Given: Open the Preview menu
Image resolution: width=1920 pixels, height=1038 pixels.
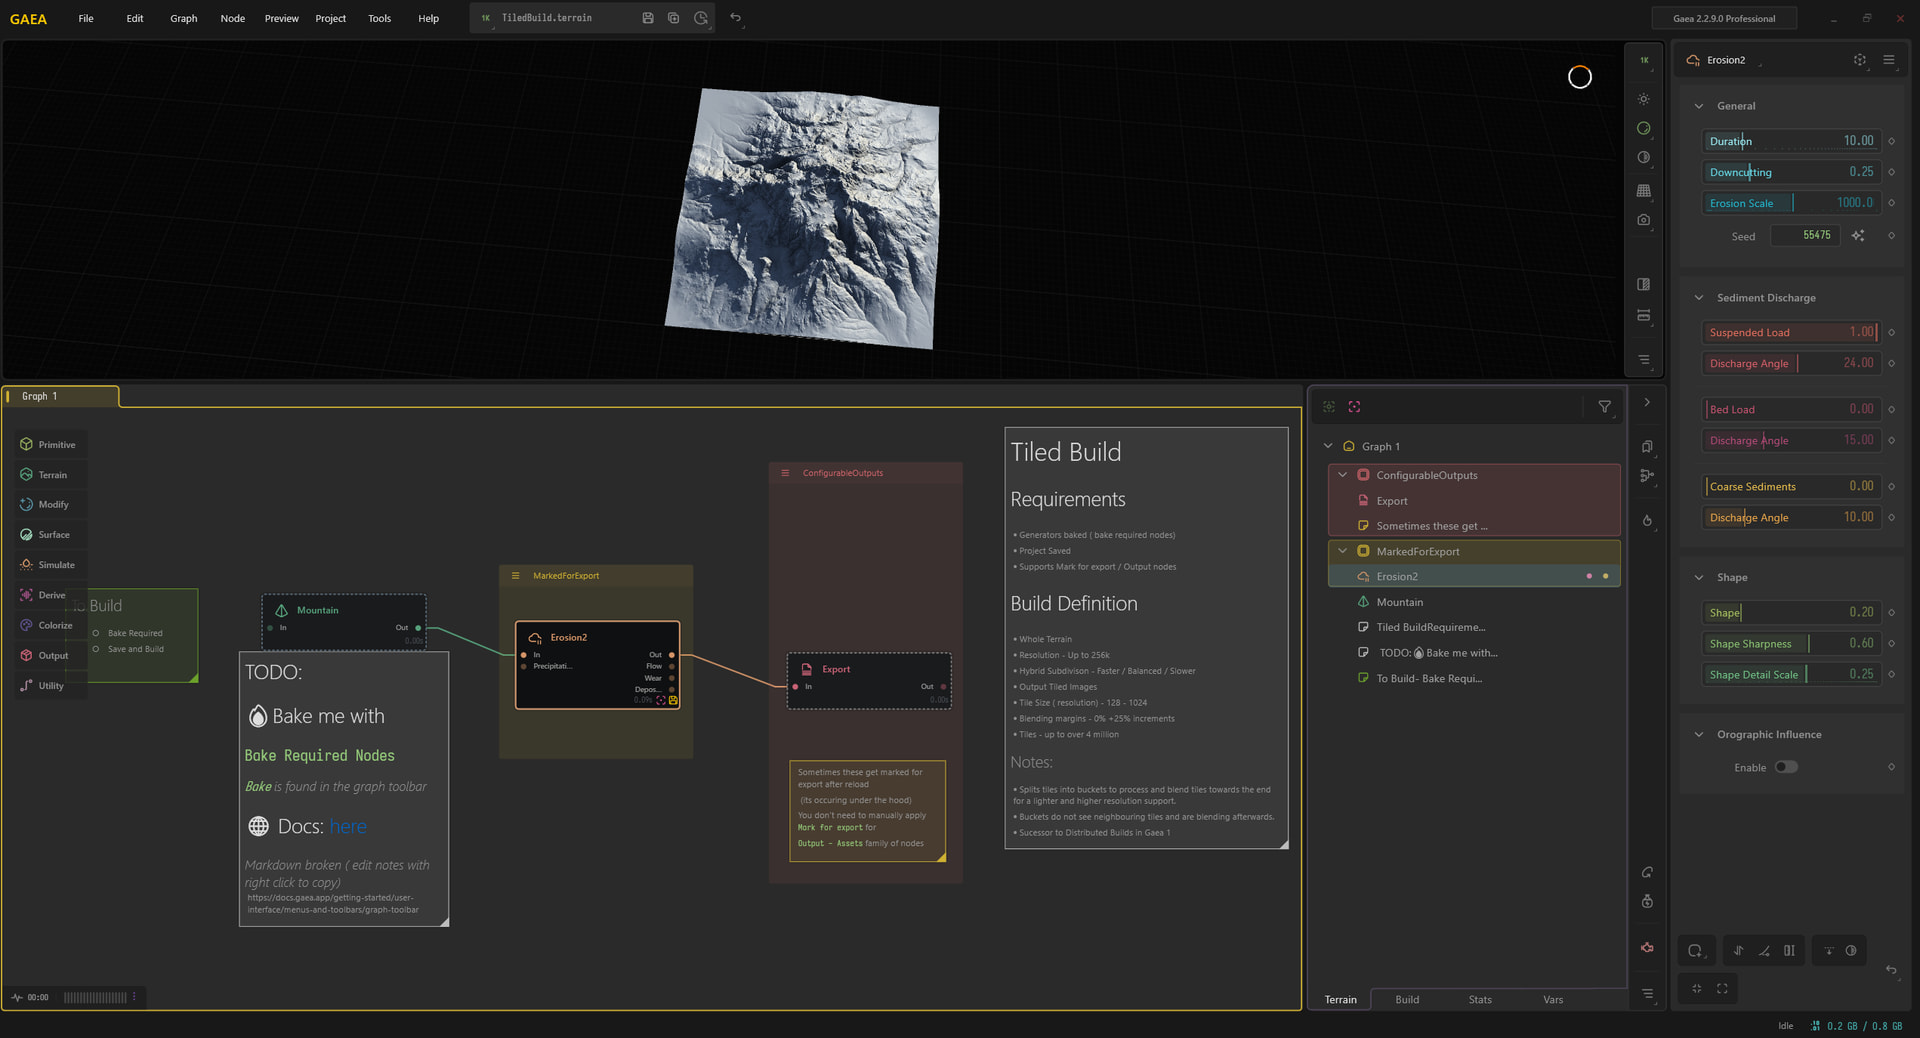Looking at the screenshot, I should [x=281, y=18].
